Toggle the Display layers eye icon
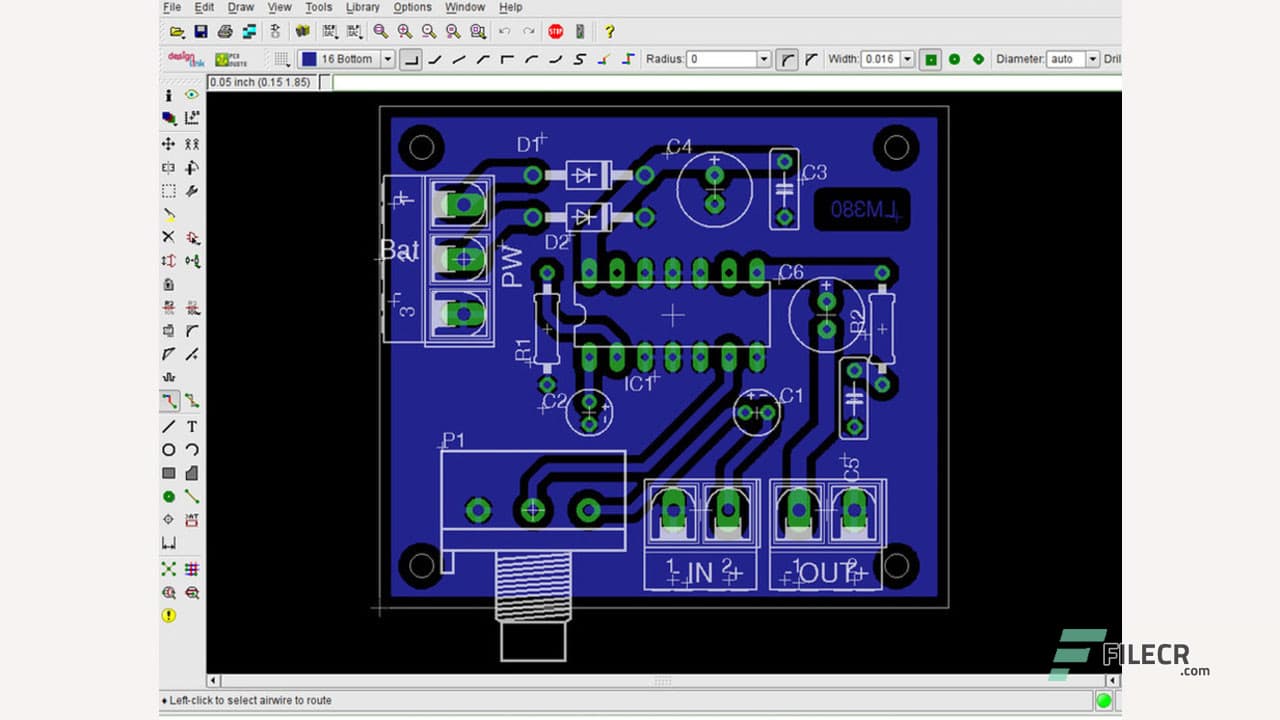Viewport: 1280px width, 720px height. [192, 95]
